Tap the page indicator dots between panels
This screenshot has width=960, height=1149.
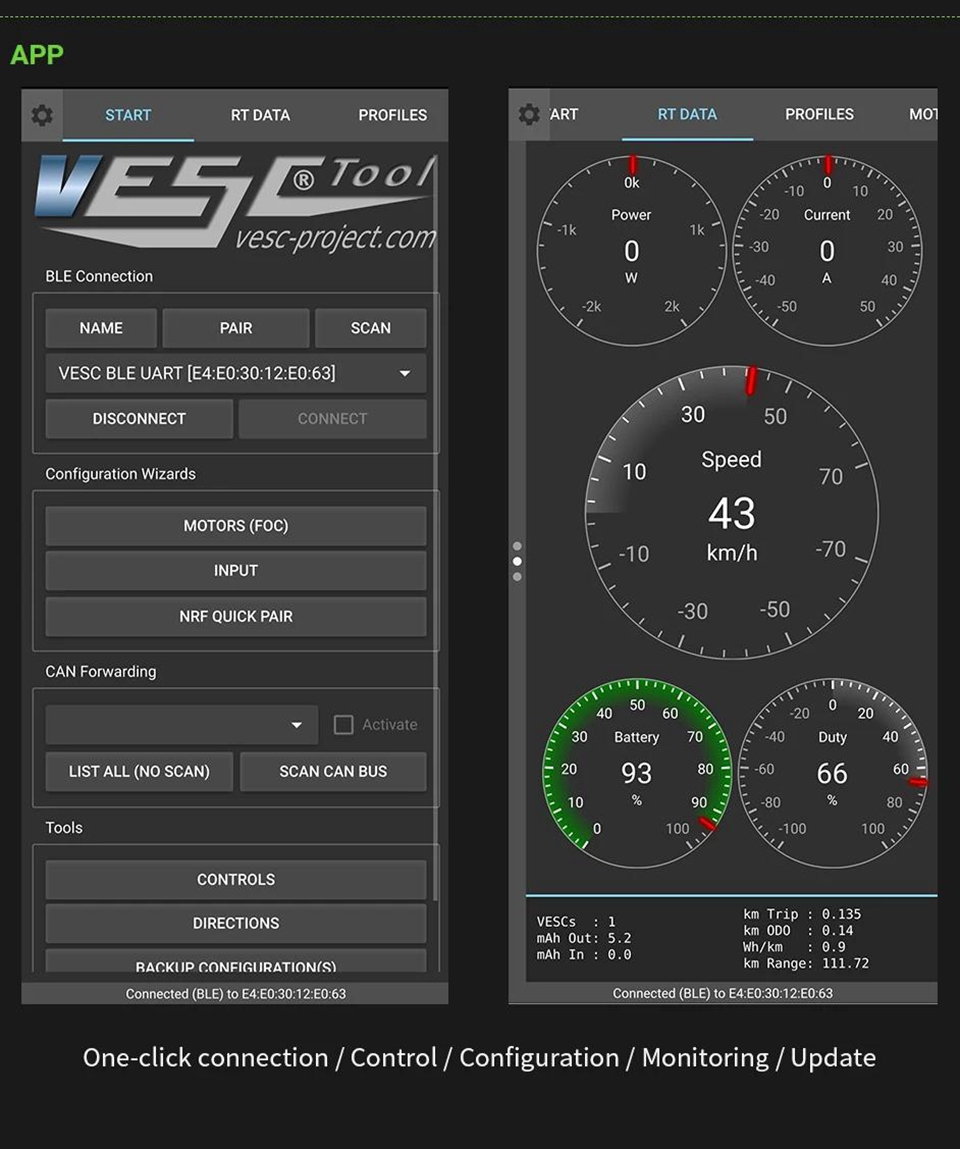tap(517, 561)
